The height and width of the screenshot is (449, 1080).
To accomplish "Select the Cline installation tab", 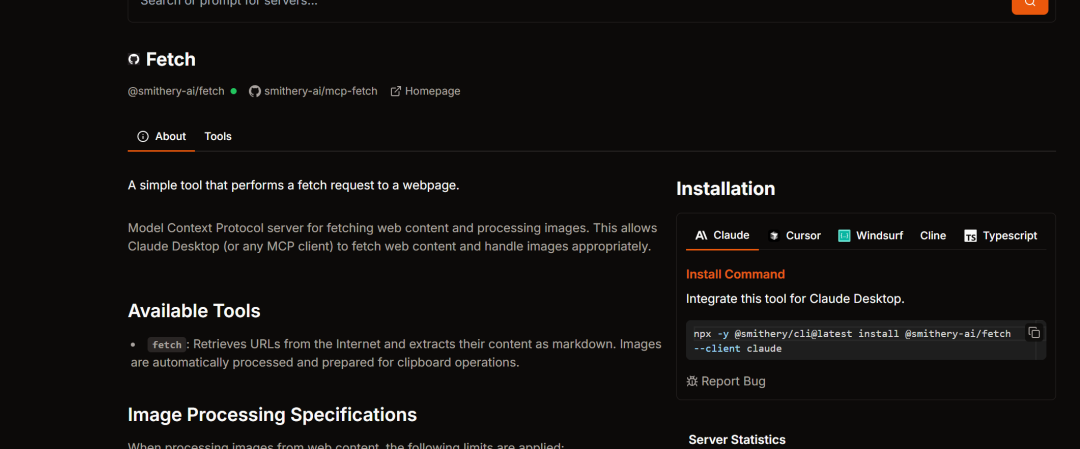I will pyautogui.click(x=933, y=236).
